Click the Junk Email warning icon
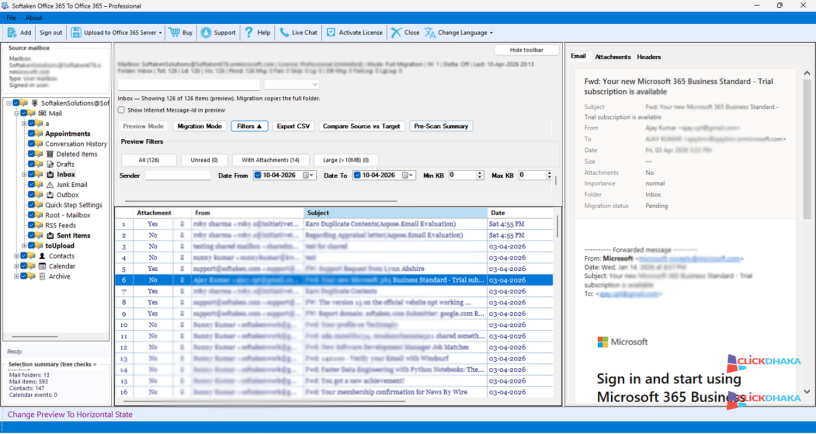The image size is (816, 434). (50, 185)
